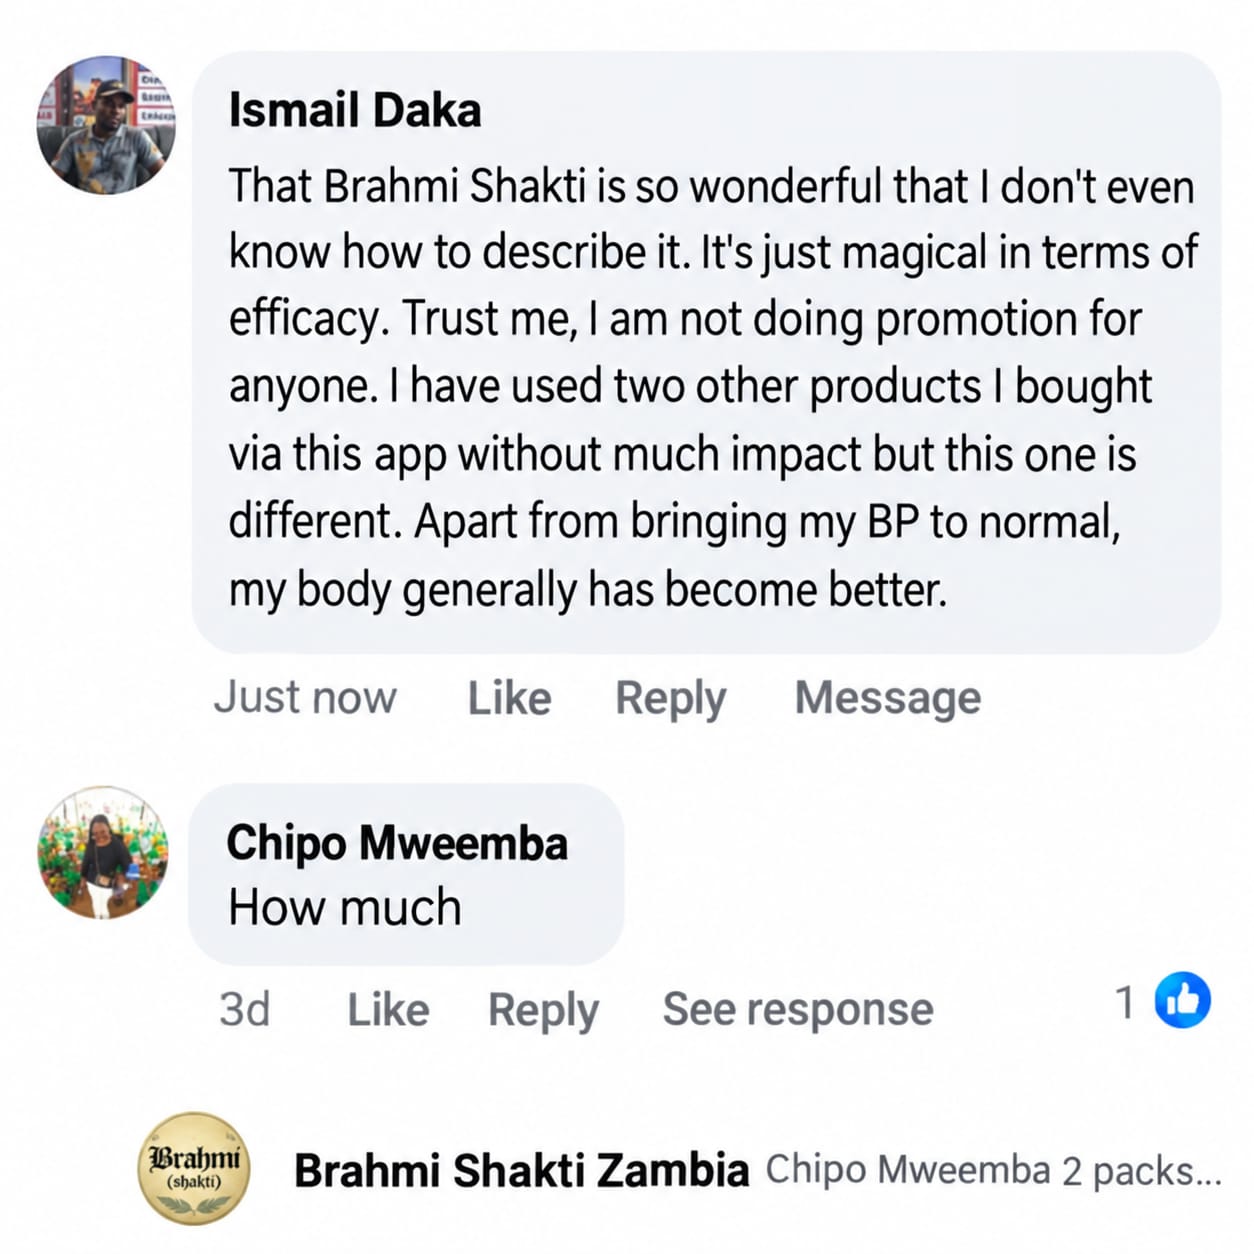Click the "Just now" timestamp
Image resolution: width=1254 pixels, height=1254 pixels.
click(x=305, y=697)
